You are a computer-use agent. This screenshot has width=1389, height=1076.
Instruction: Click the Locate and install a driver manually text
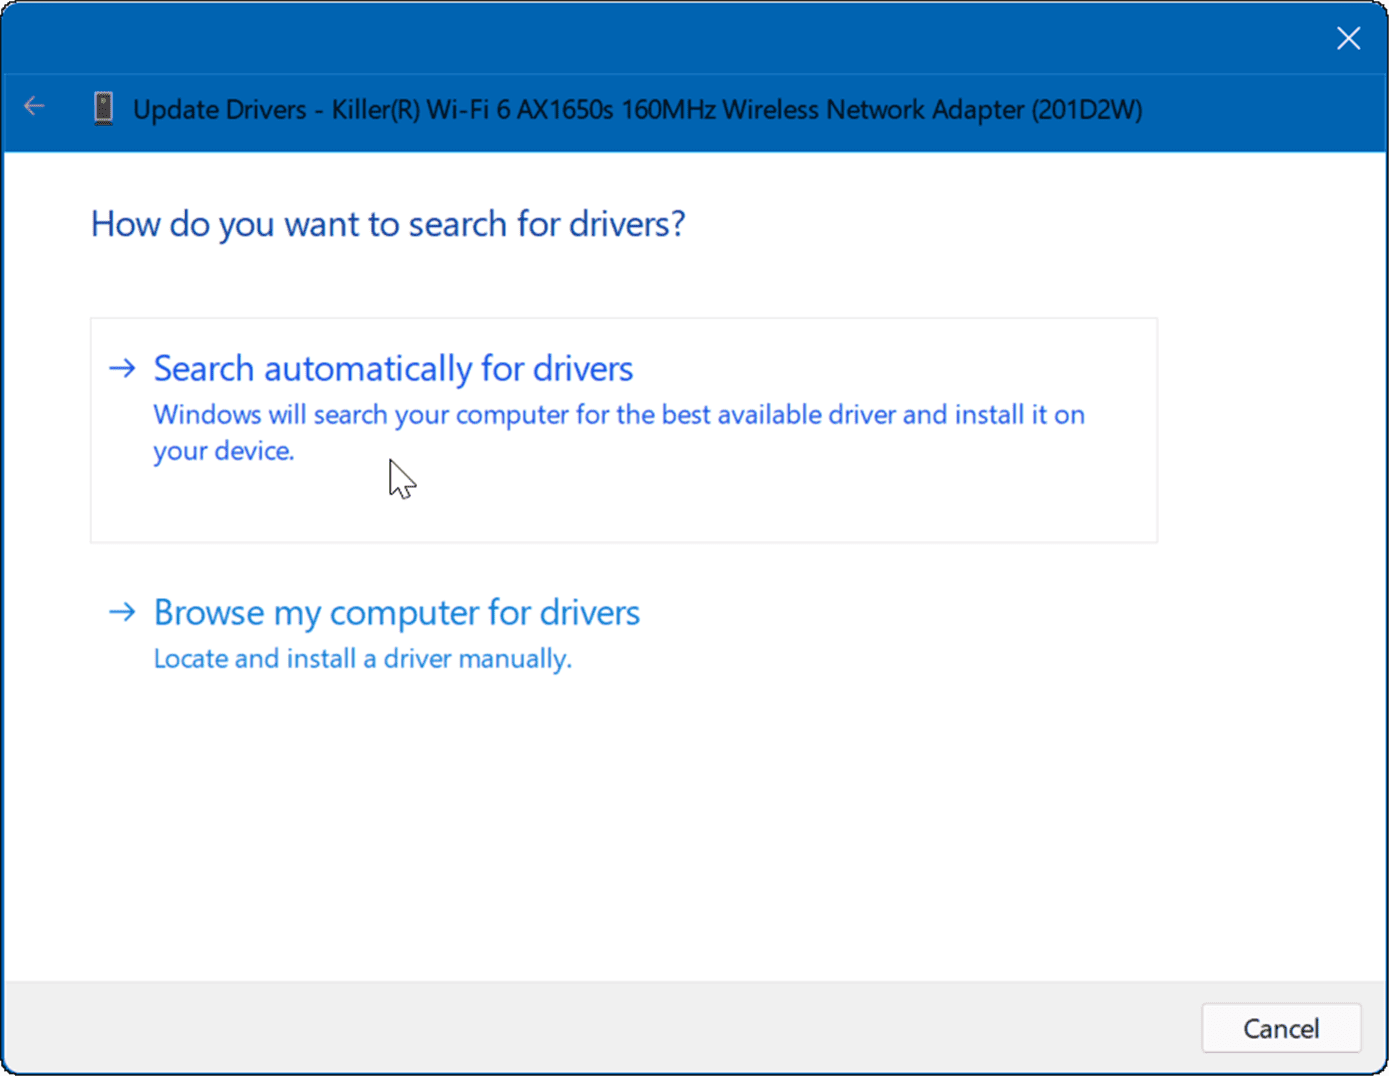(362, 658)
